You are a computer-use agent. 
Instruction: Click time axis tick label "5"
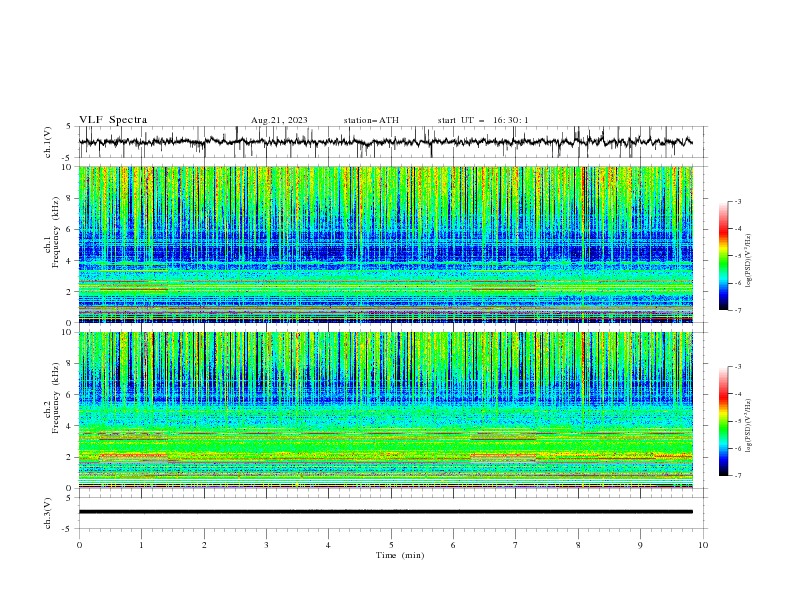click(x=391, y=545)
